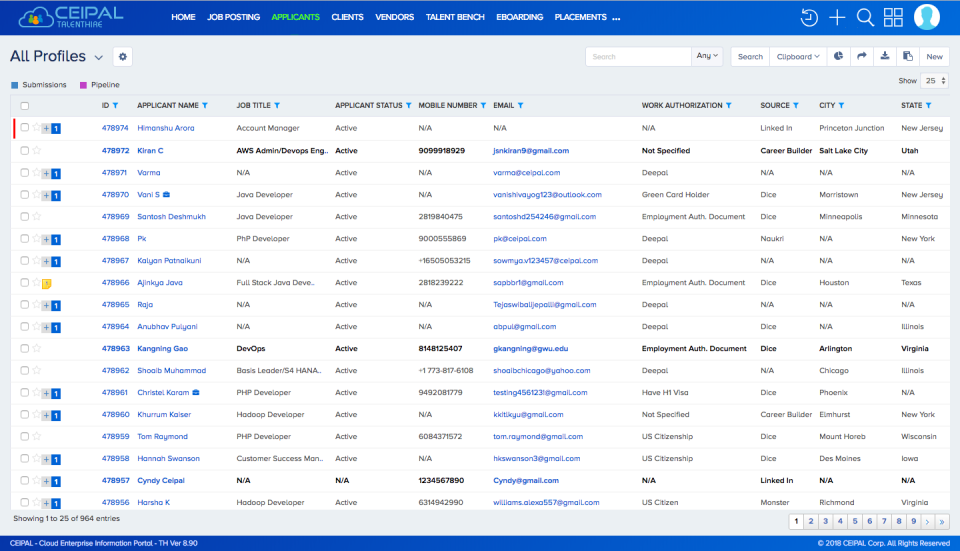Change the Show 25 entries selector

click(936, 81)
